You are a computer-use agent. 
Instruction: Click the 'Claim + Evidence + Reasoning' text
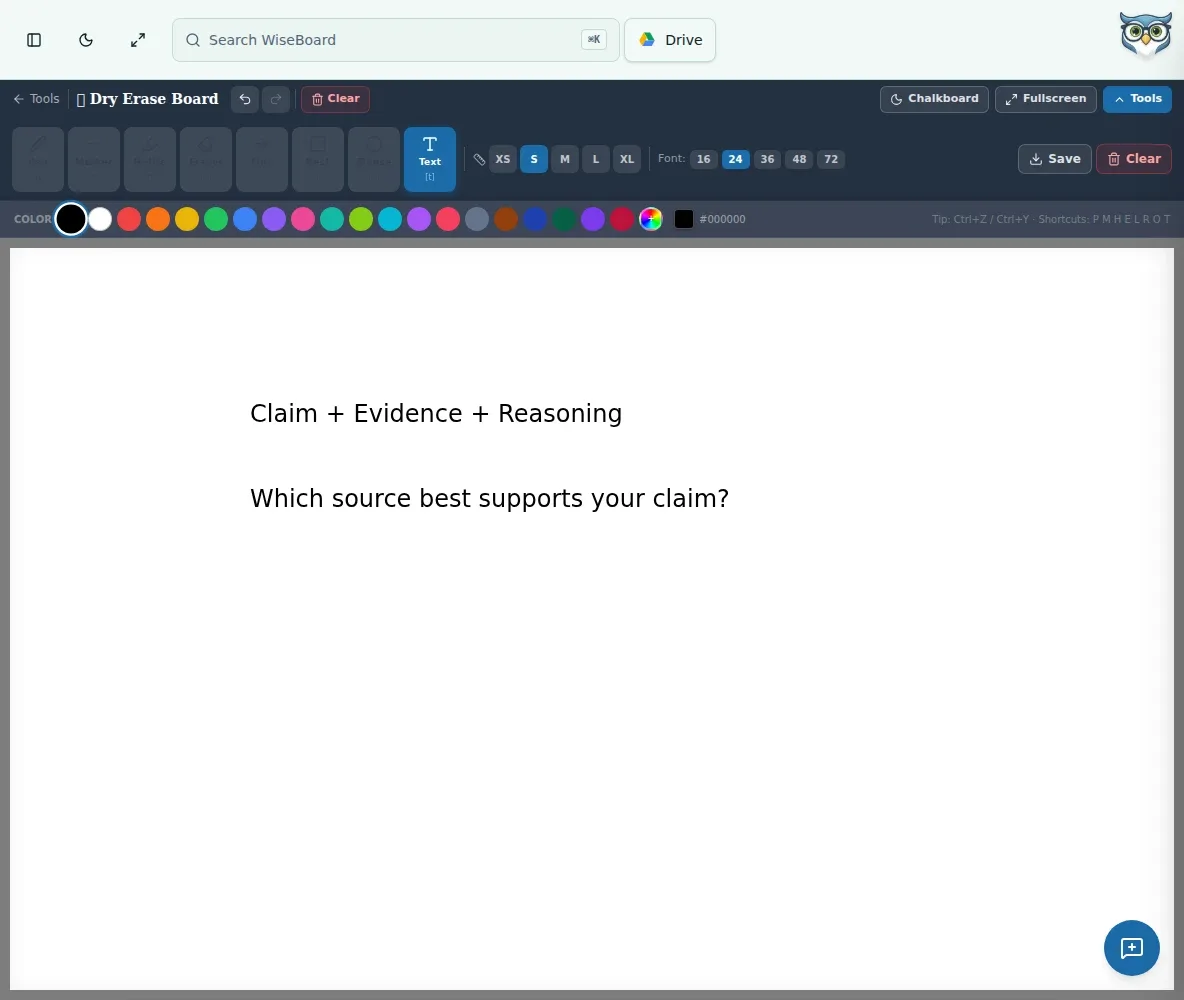click(x=436, y=414)
